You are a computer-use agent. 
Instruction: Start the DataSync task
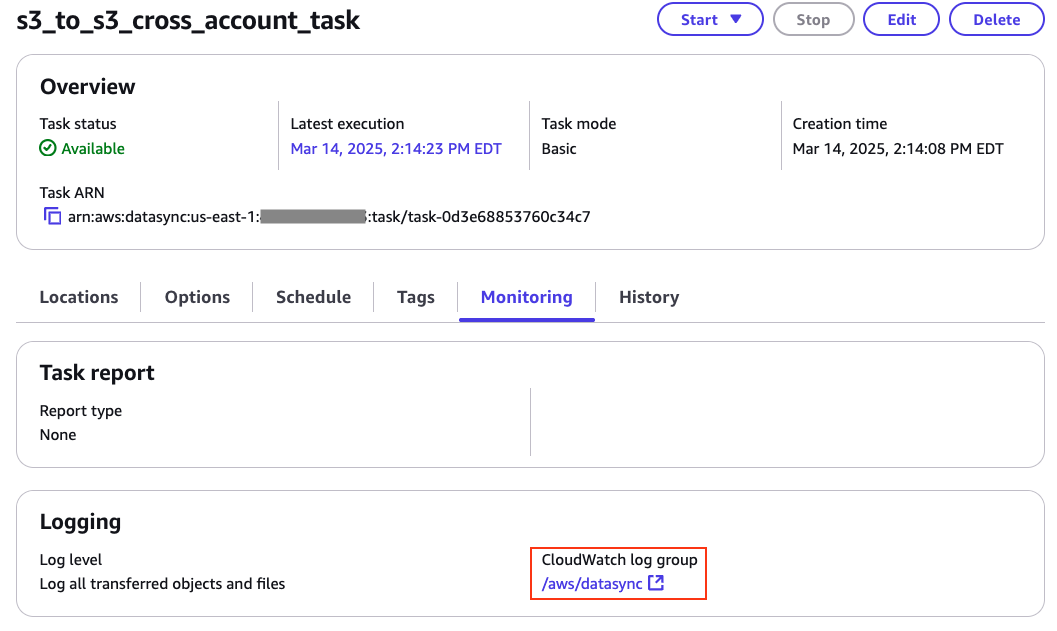(x=700, y=19)
